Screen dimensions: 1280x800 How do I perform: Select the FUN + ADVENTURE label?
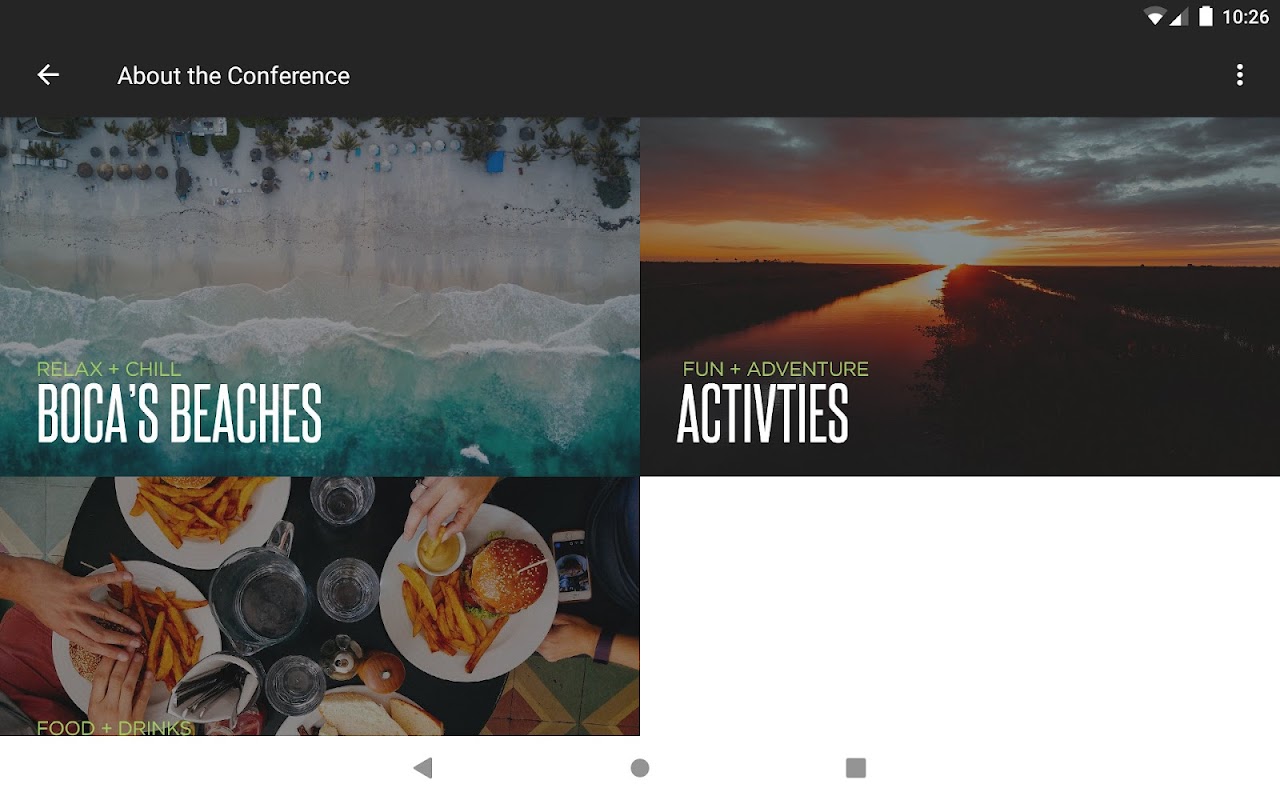point(776,369)
